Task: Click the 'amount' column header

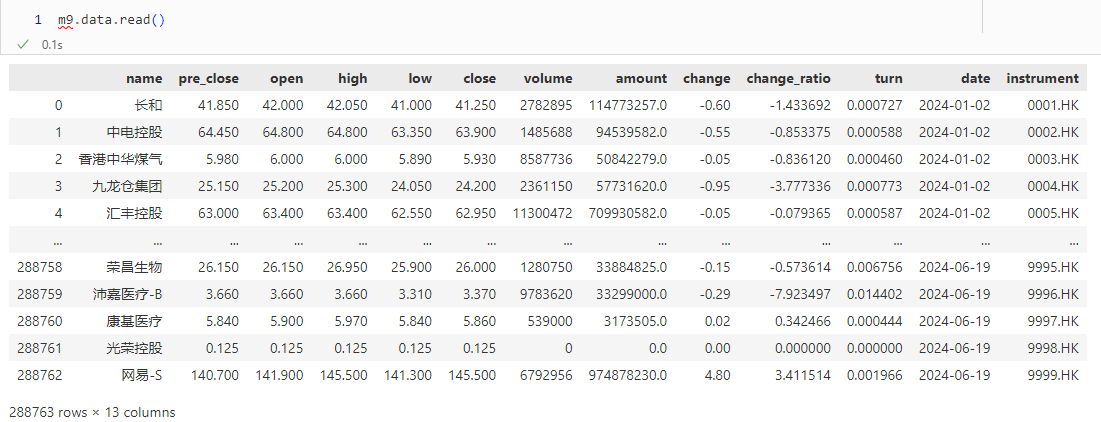Action: coord(641,78)
